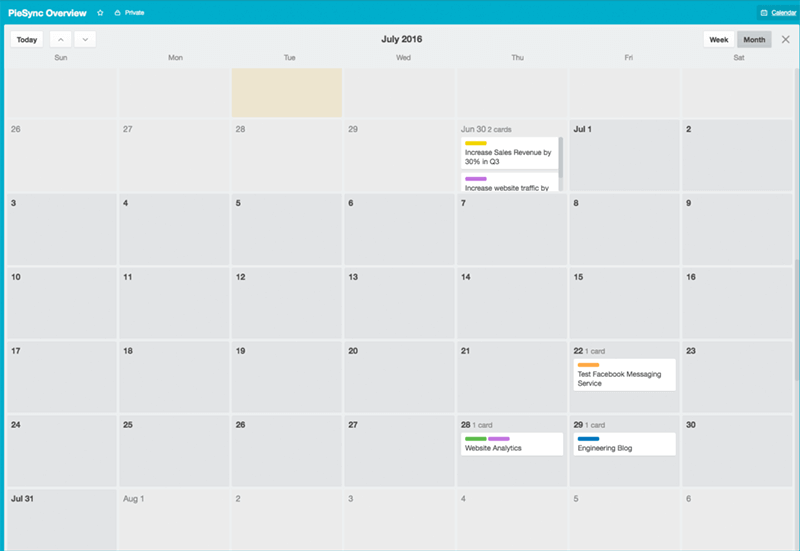
Task: Select the July 16 day cell
Action: [737, 304]
